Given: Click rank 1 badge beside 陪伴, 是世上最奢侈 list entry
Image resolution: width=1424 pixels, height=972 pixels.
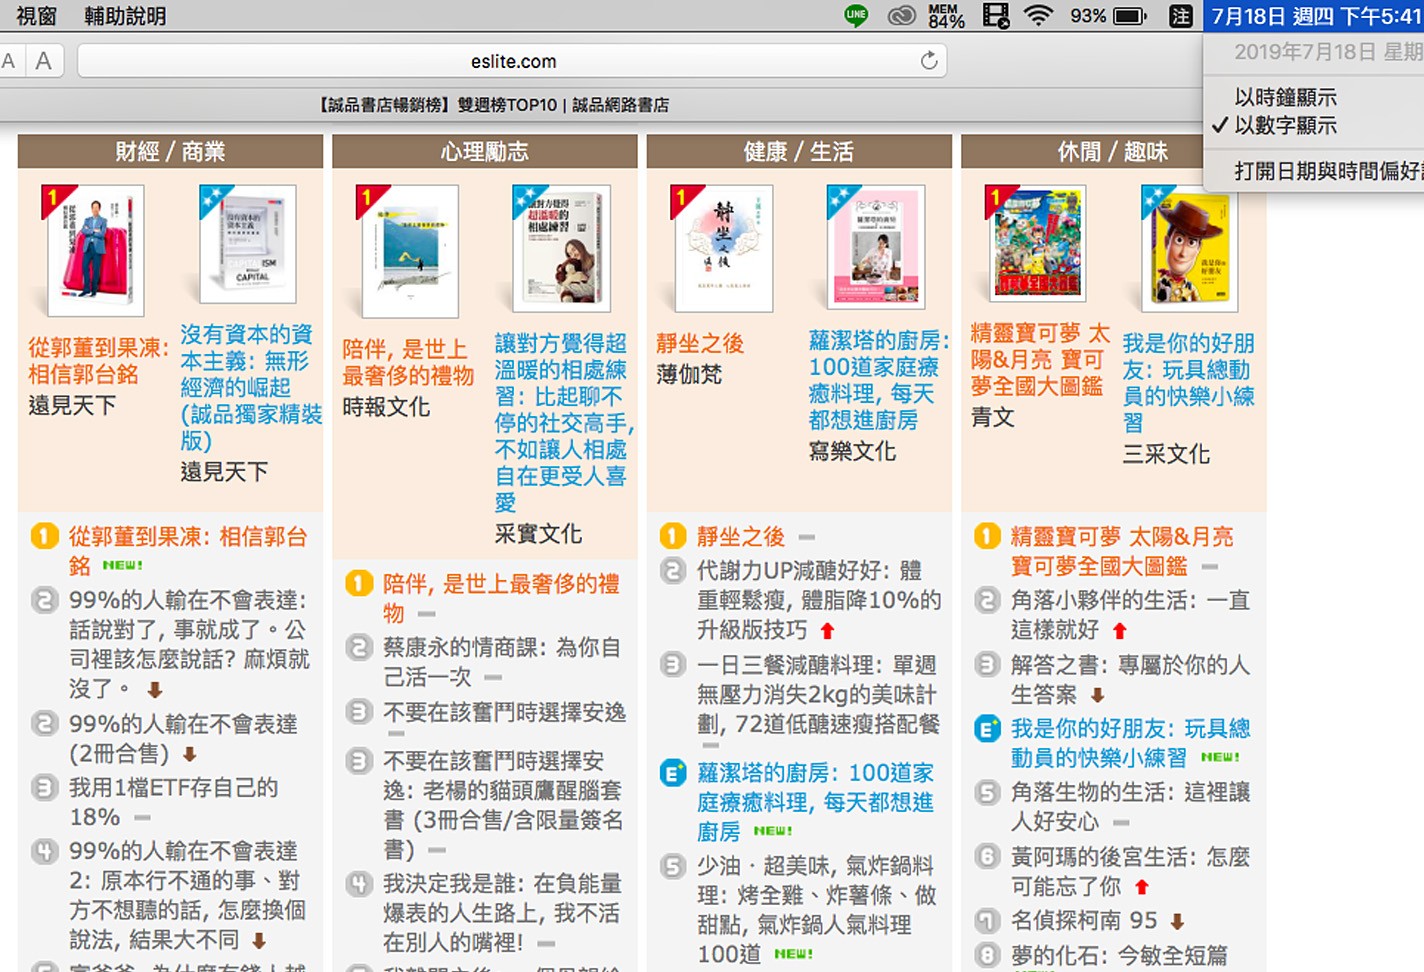Looking at the screenshot, I should [x=358, y=583].
